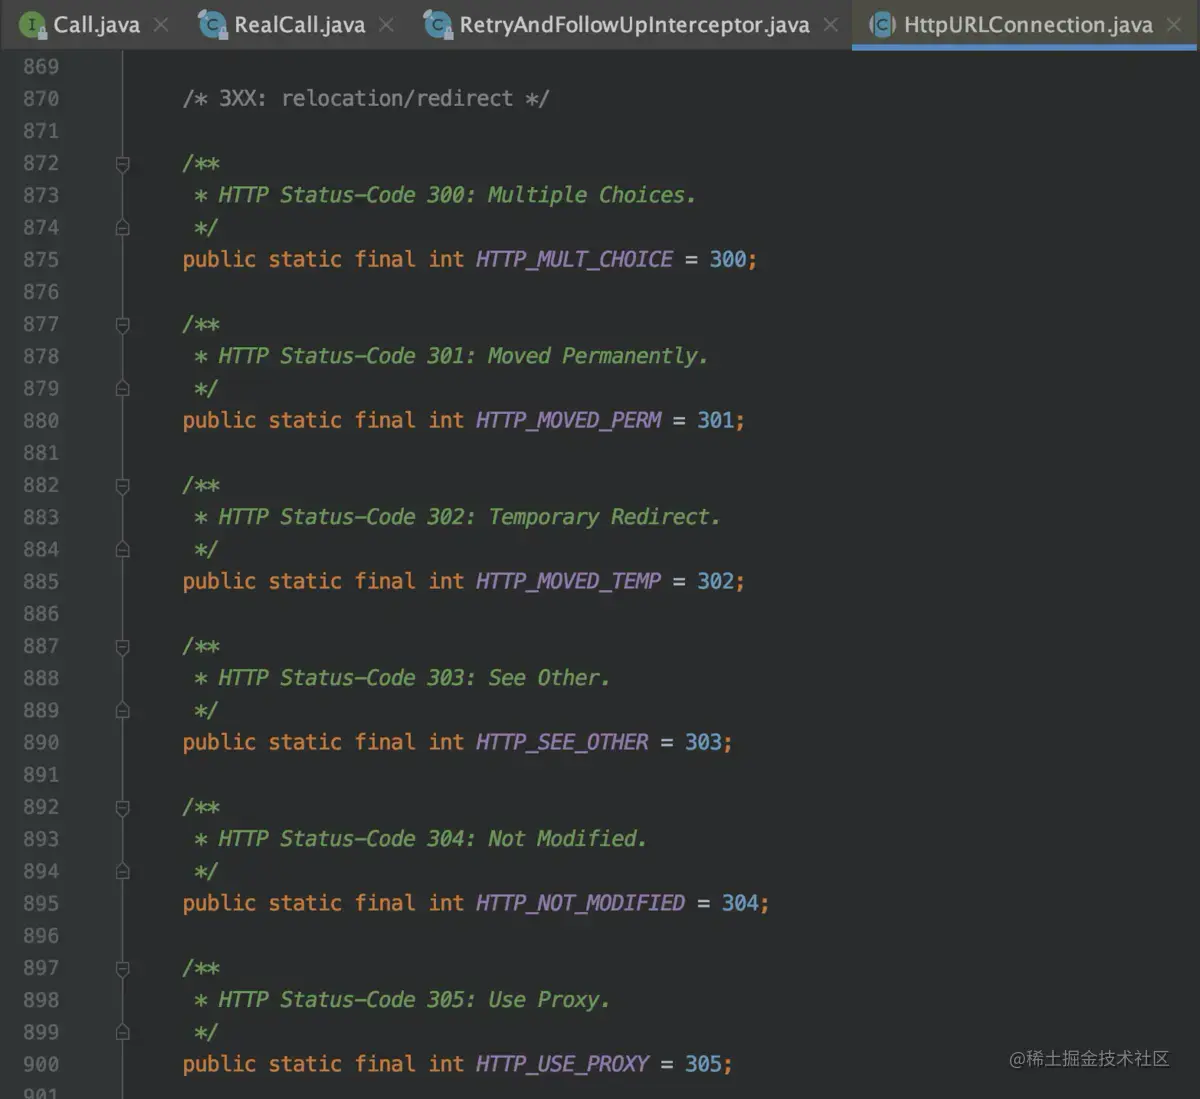Open the RetryAndFollowUpInterceptor.java tab

[x=634, y=25]
